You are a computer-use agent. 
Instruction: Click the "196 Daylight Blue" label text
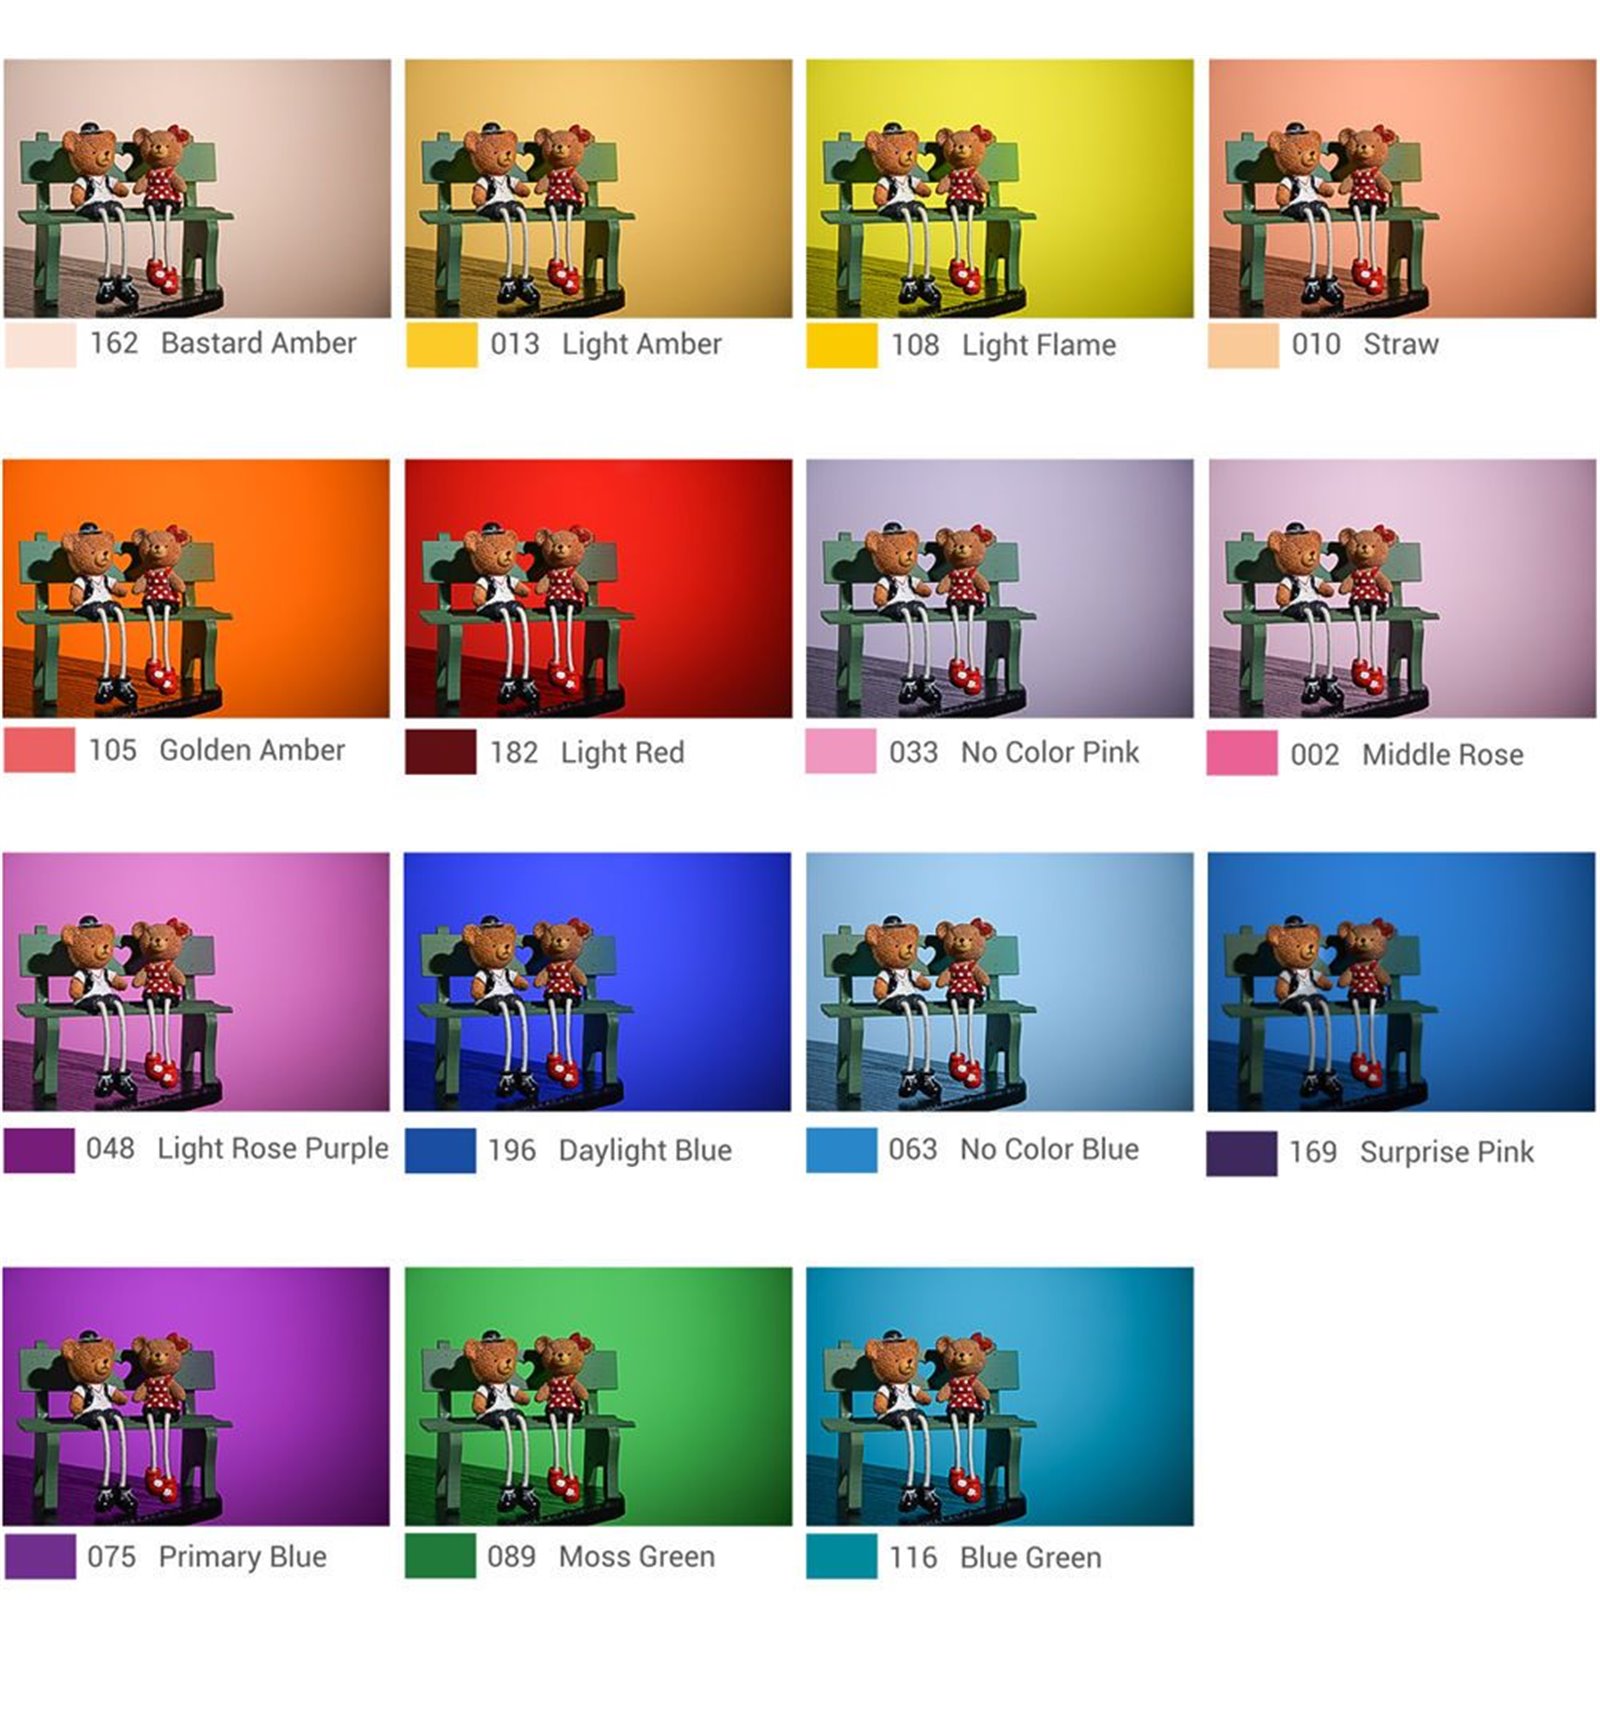[610, 1150]
